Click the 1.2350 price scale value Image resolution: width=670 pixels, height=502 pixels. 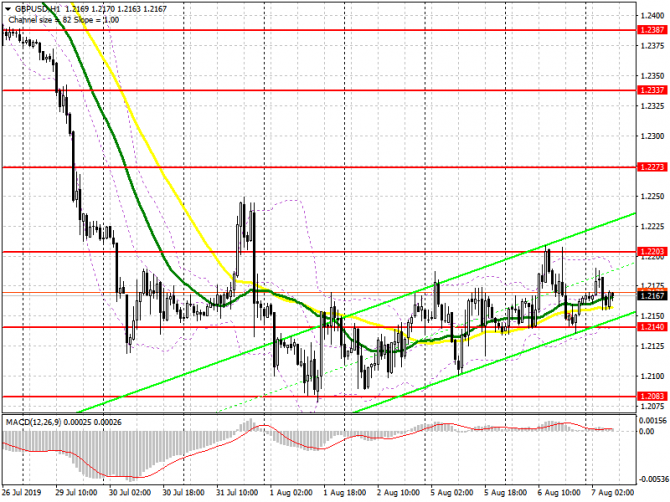(652, 76)
